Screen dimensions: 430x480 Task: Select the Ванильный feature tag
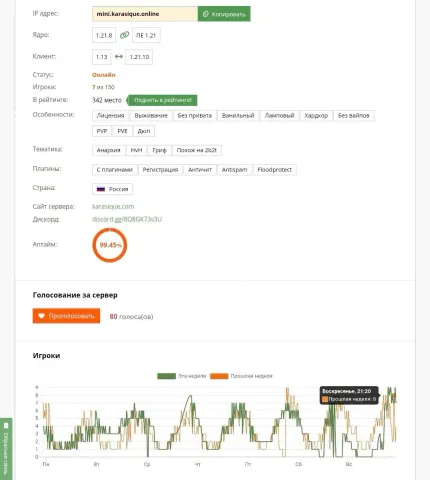(x=238, y=116)
